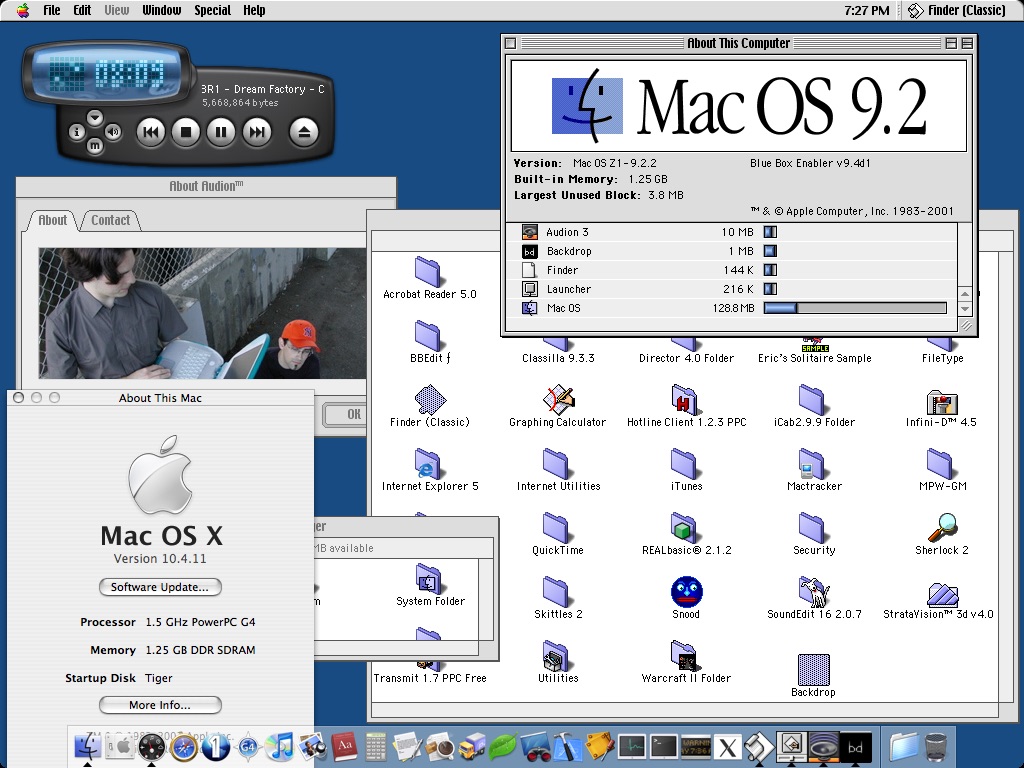This screenshot has height=768, width=1024.
Task: Open the Apple menu
Action: point(23,10)
